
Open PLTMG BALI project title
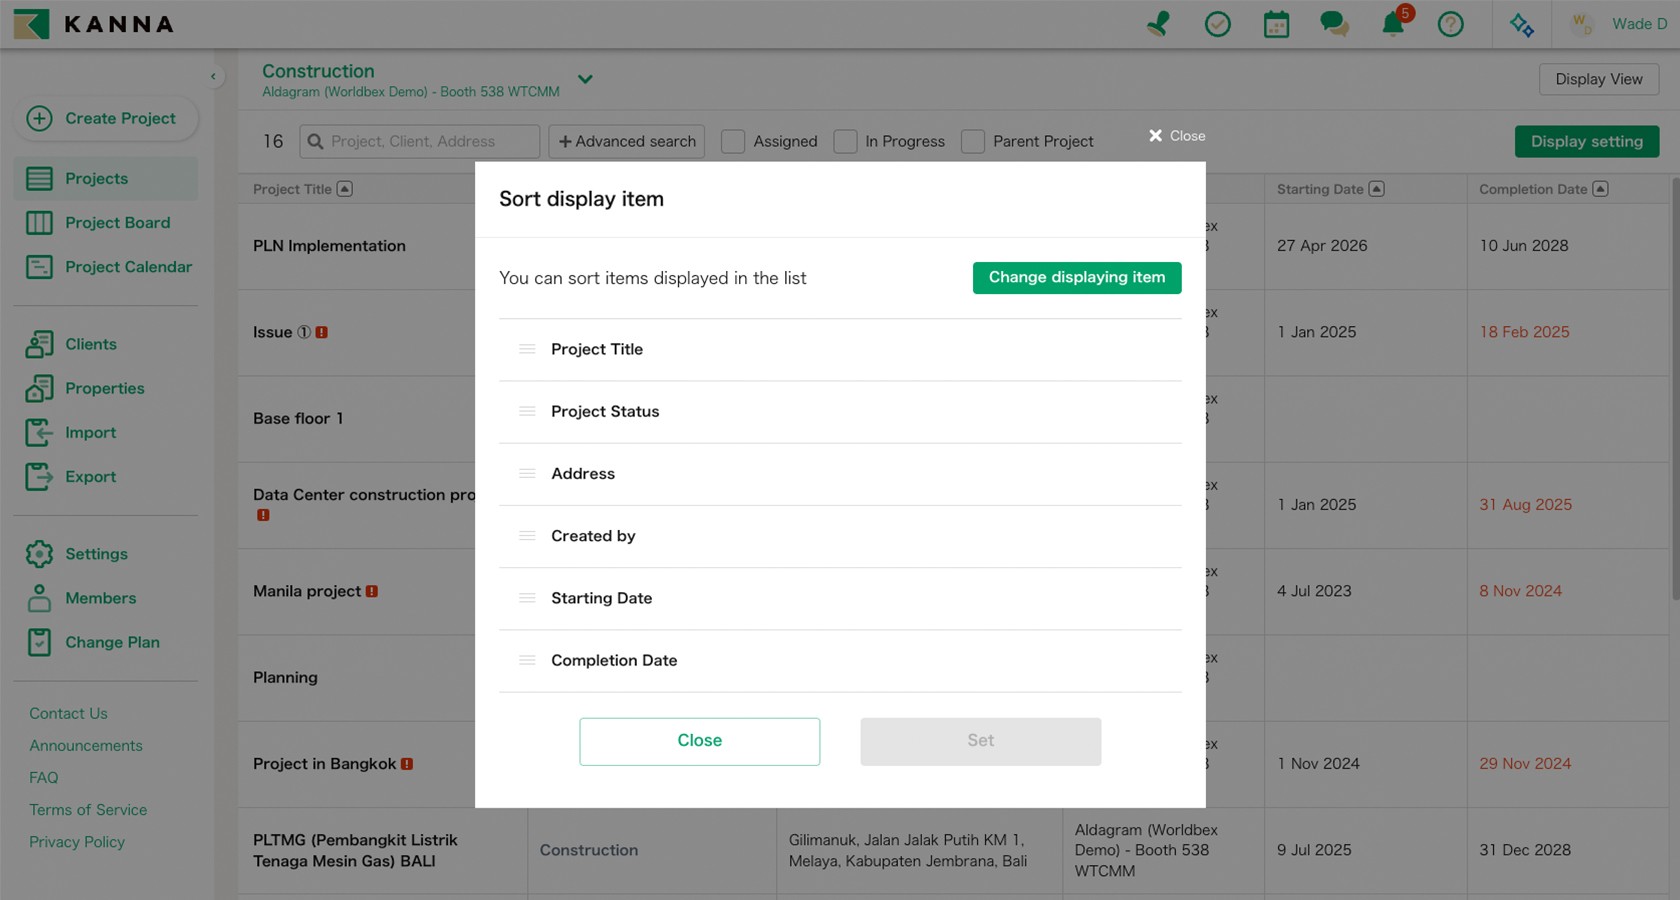tap(355, 850)
